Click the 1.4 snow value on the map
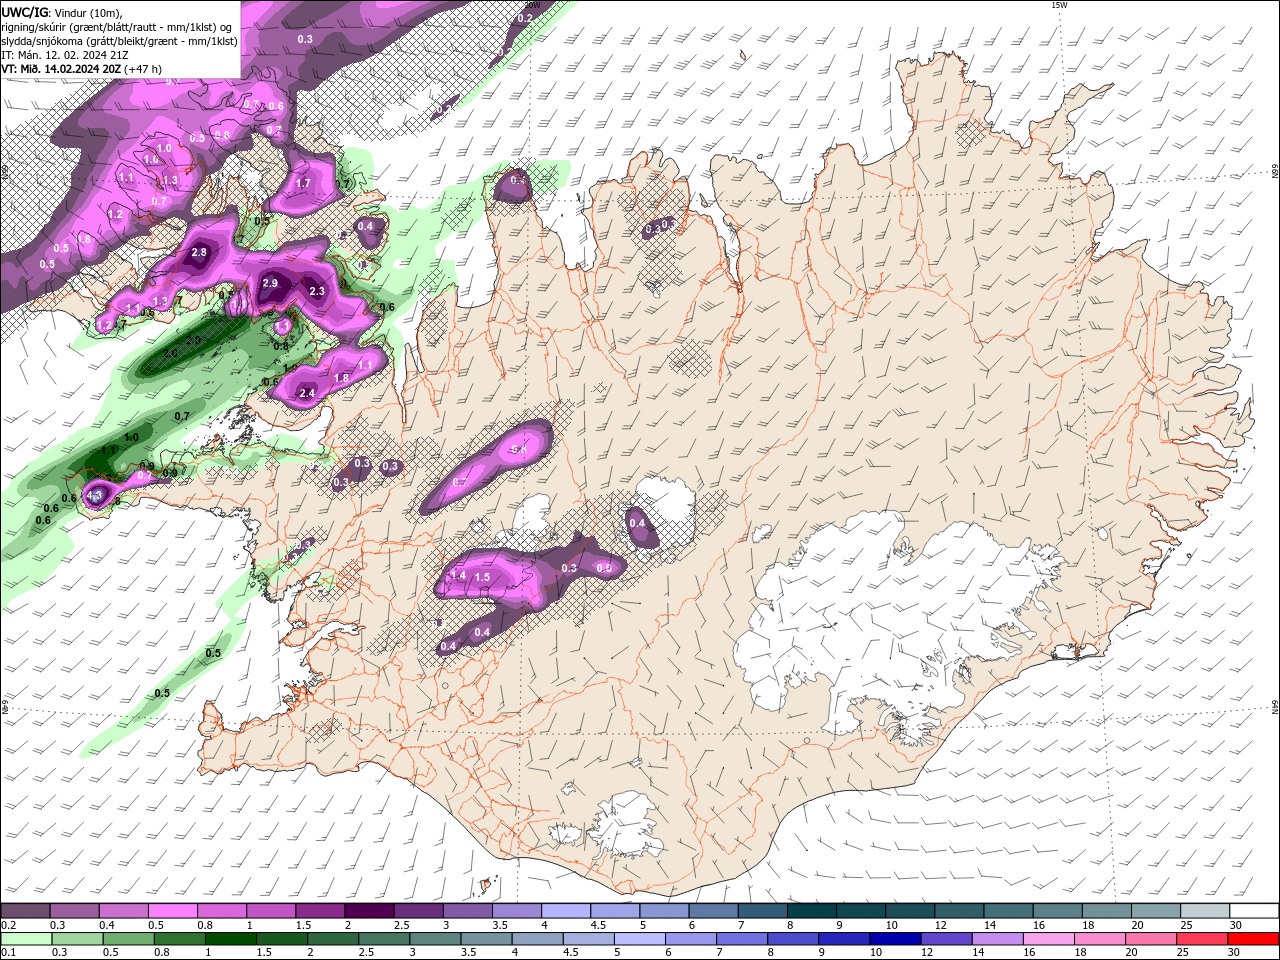Image resolution: width=1280 pixels, height=960 pixels. tap(460, 575)
